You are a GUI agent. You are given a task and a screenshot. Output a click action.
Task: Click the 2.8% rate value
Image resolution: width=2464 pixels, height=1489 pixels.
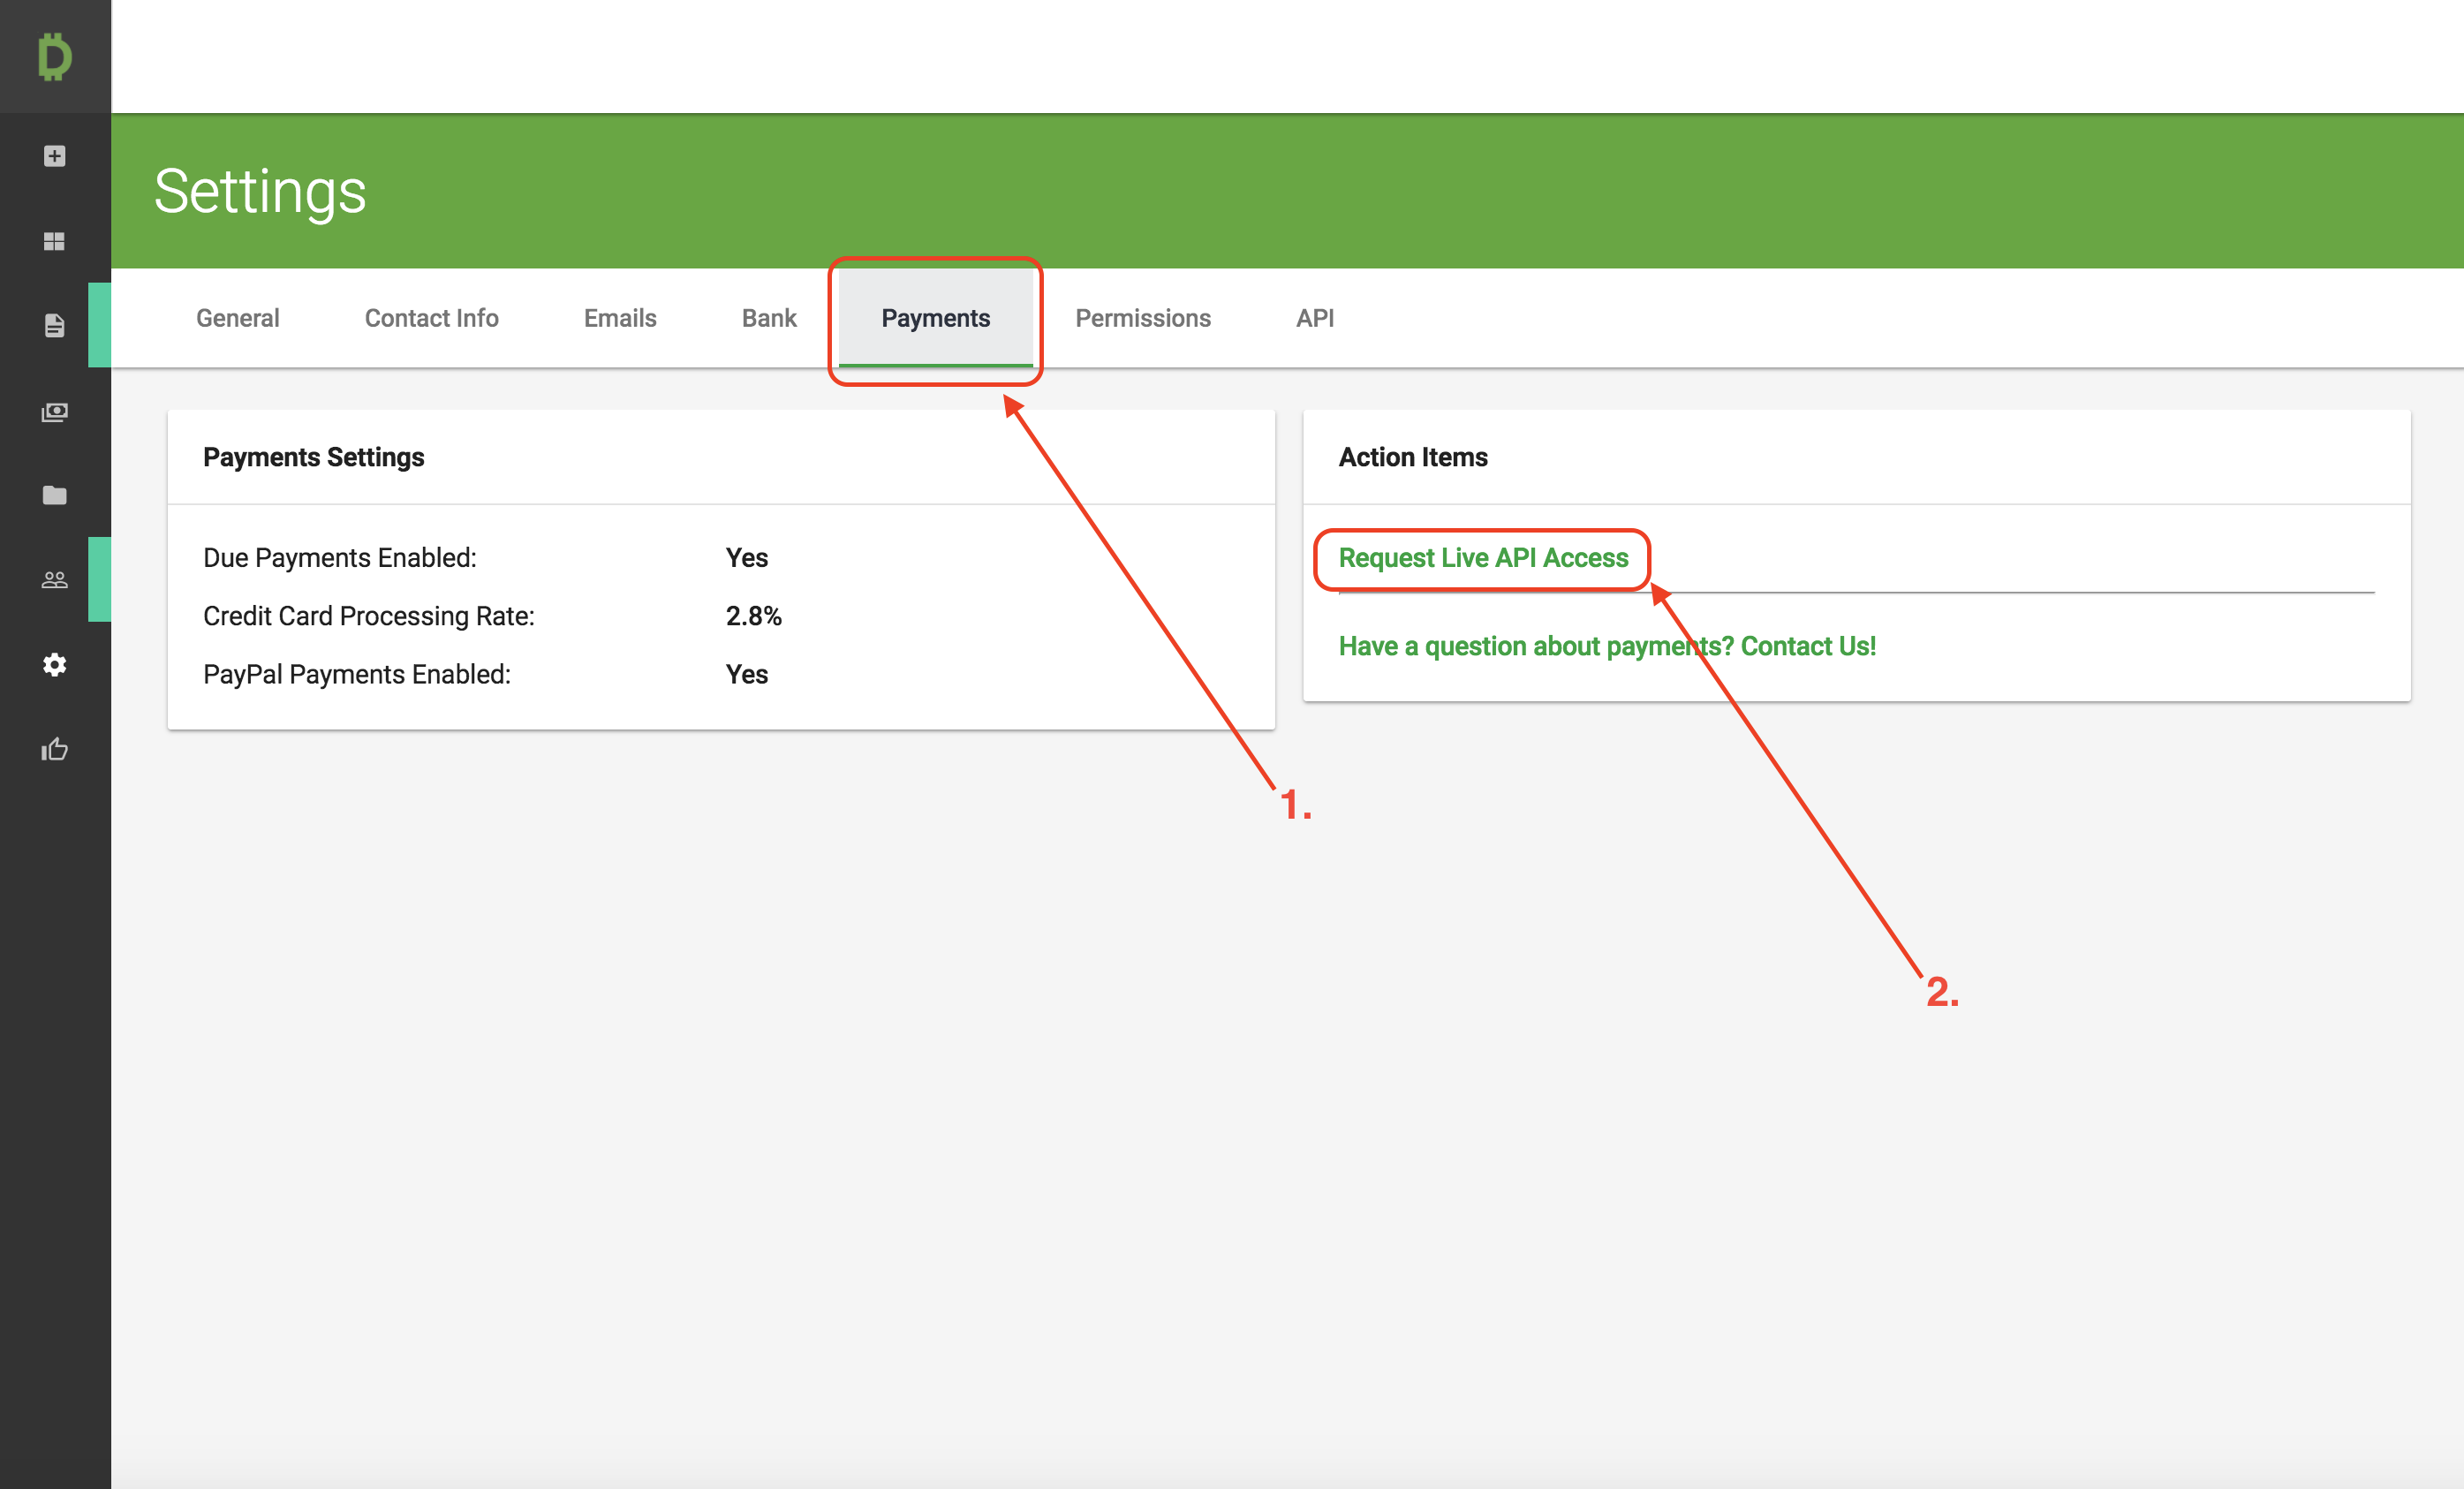[x=754, y=616]
